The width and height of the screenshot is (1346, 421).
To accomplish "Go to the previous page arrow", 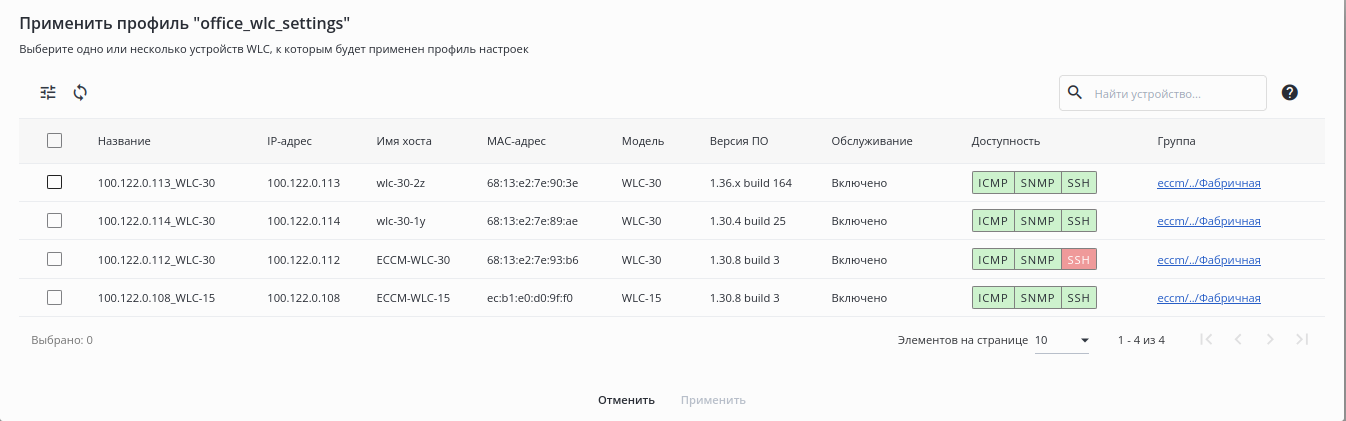I will (x=1238, y=340).
